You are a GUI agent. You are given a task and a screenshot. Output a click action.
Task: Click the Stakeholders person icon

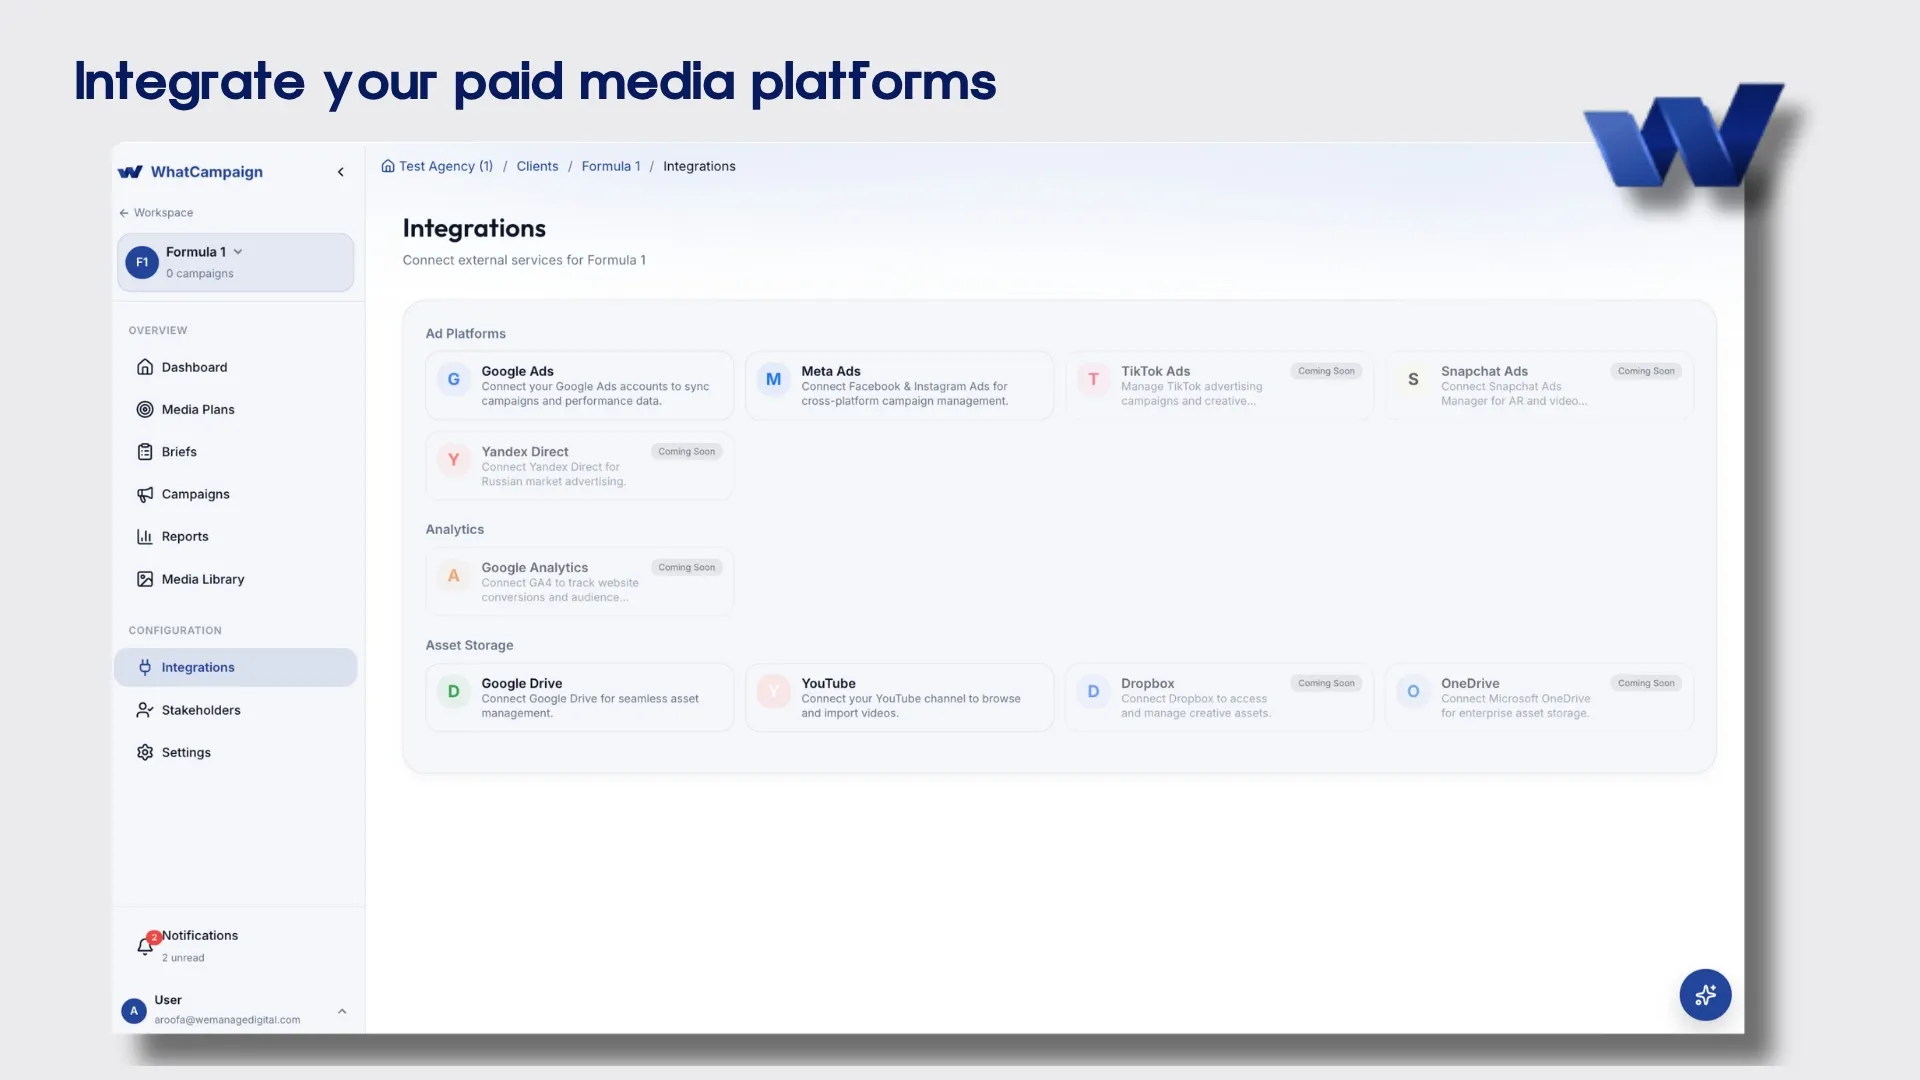tap(145, 710)
